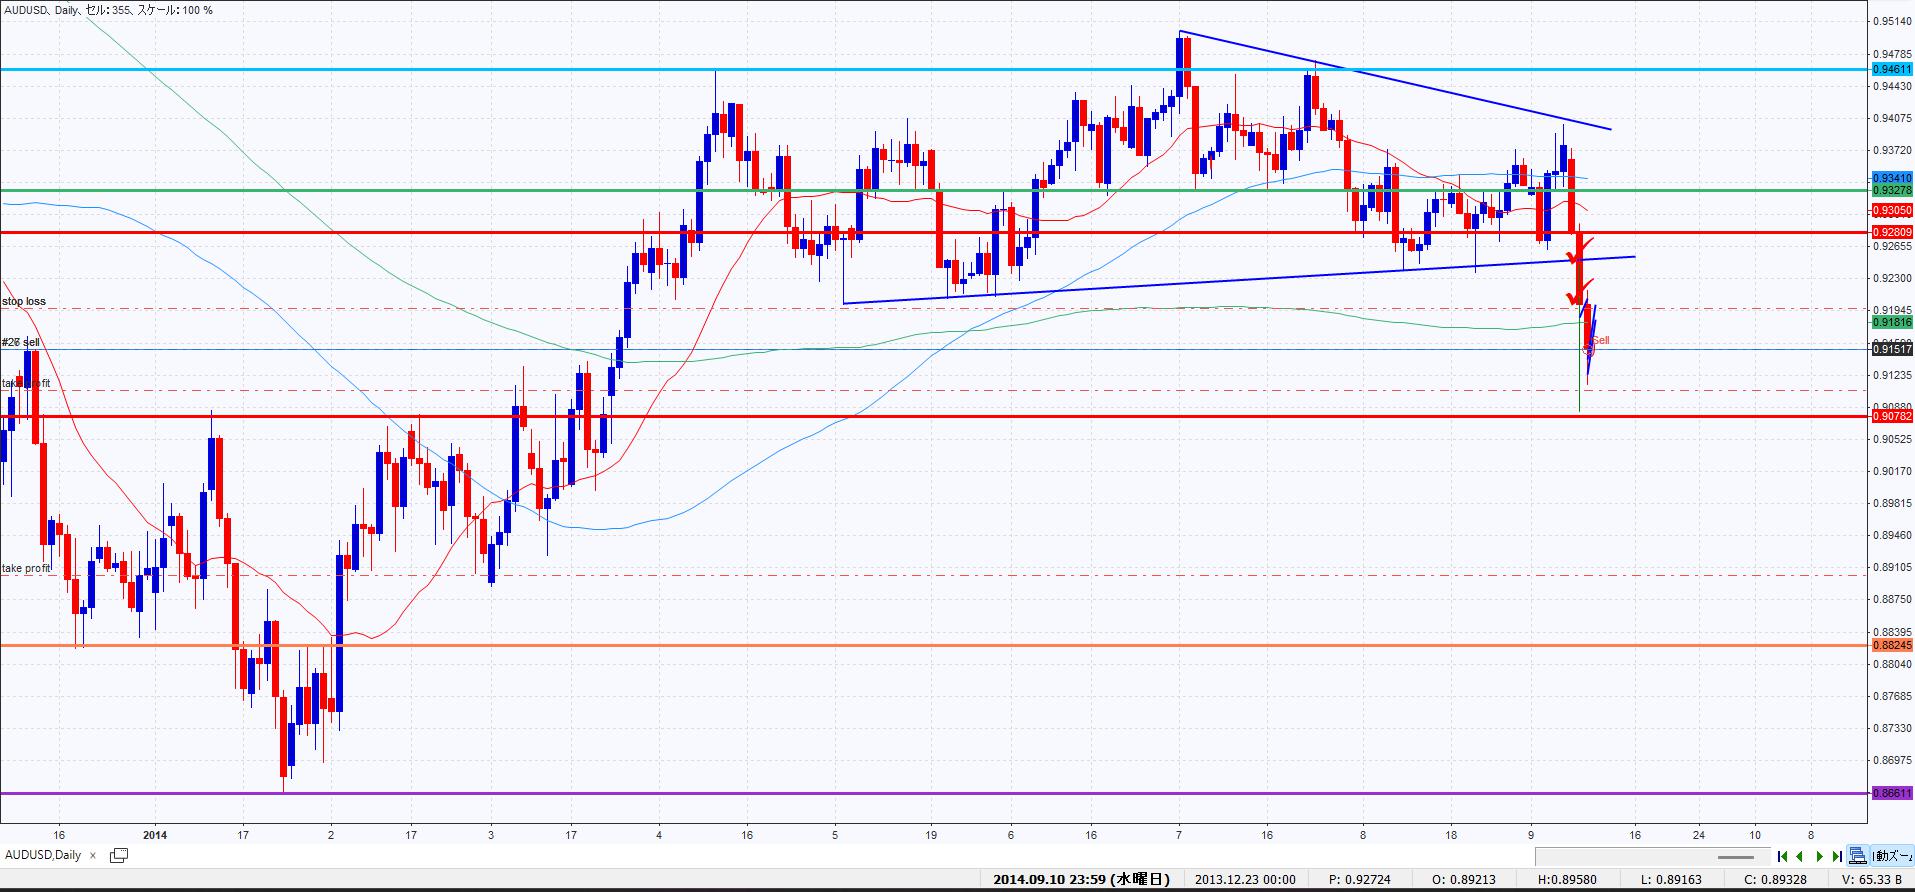Click the chart horizontal scrollbar thumb

click(x=1736, y=857)
